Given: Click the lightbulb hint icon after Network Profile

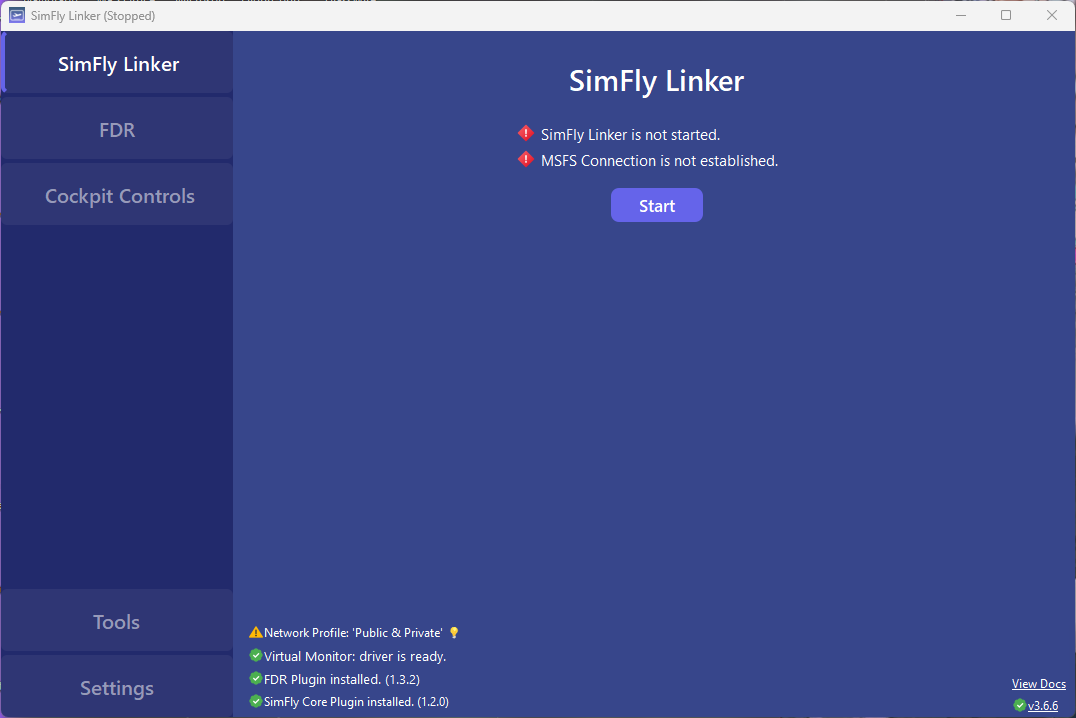Looking at the screenshot, I should 454,633.
